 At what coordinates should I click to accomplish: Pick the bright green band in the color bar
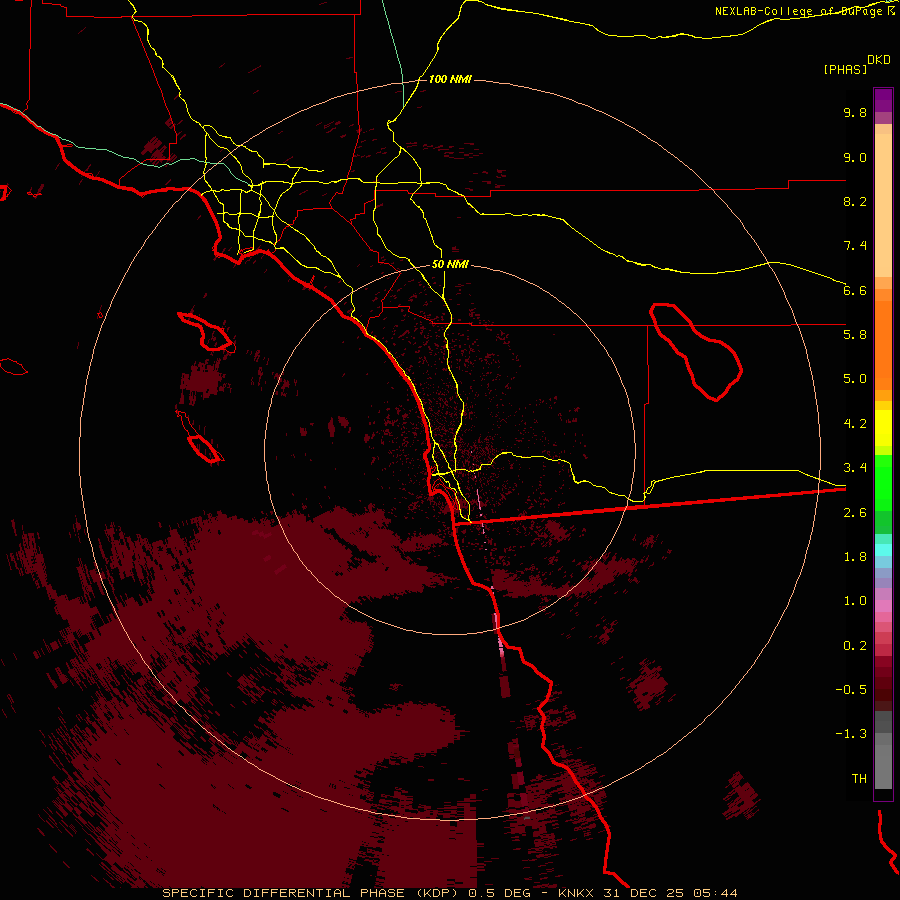883,482
